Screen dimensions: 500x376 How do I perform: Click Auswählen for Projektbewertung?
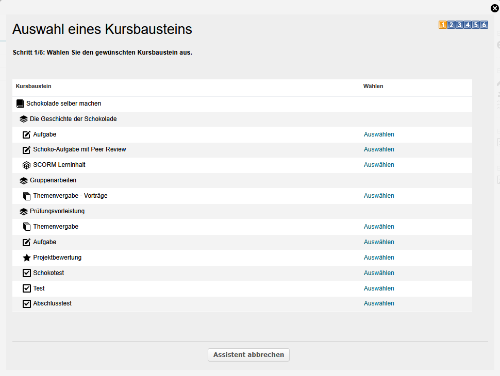379,258
